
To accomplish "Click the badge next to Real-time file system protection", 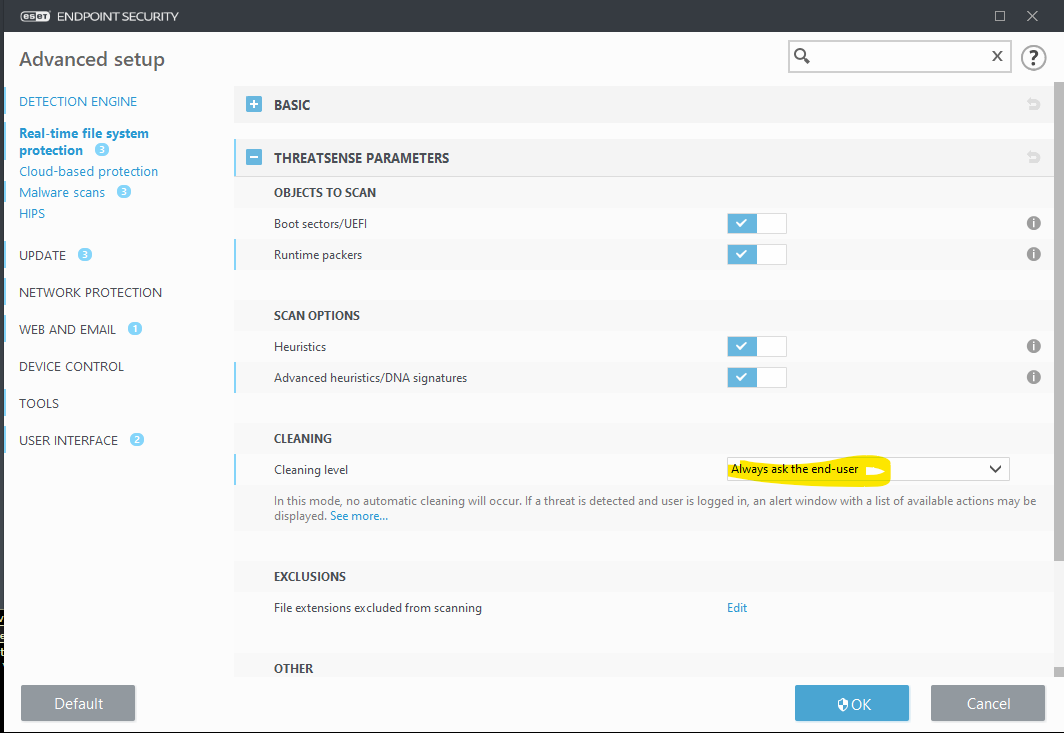I will (102, 150).
